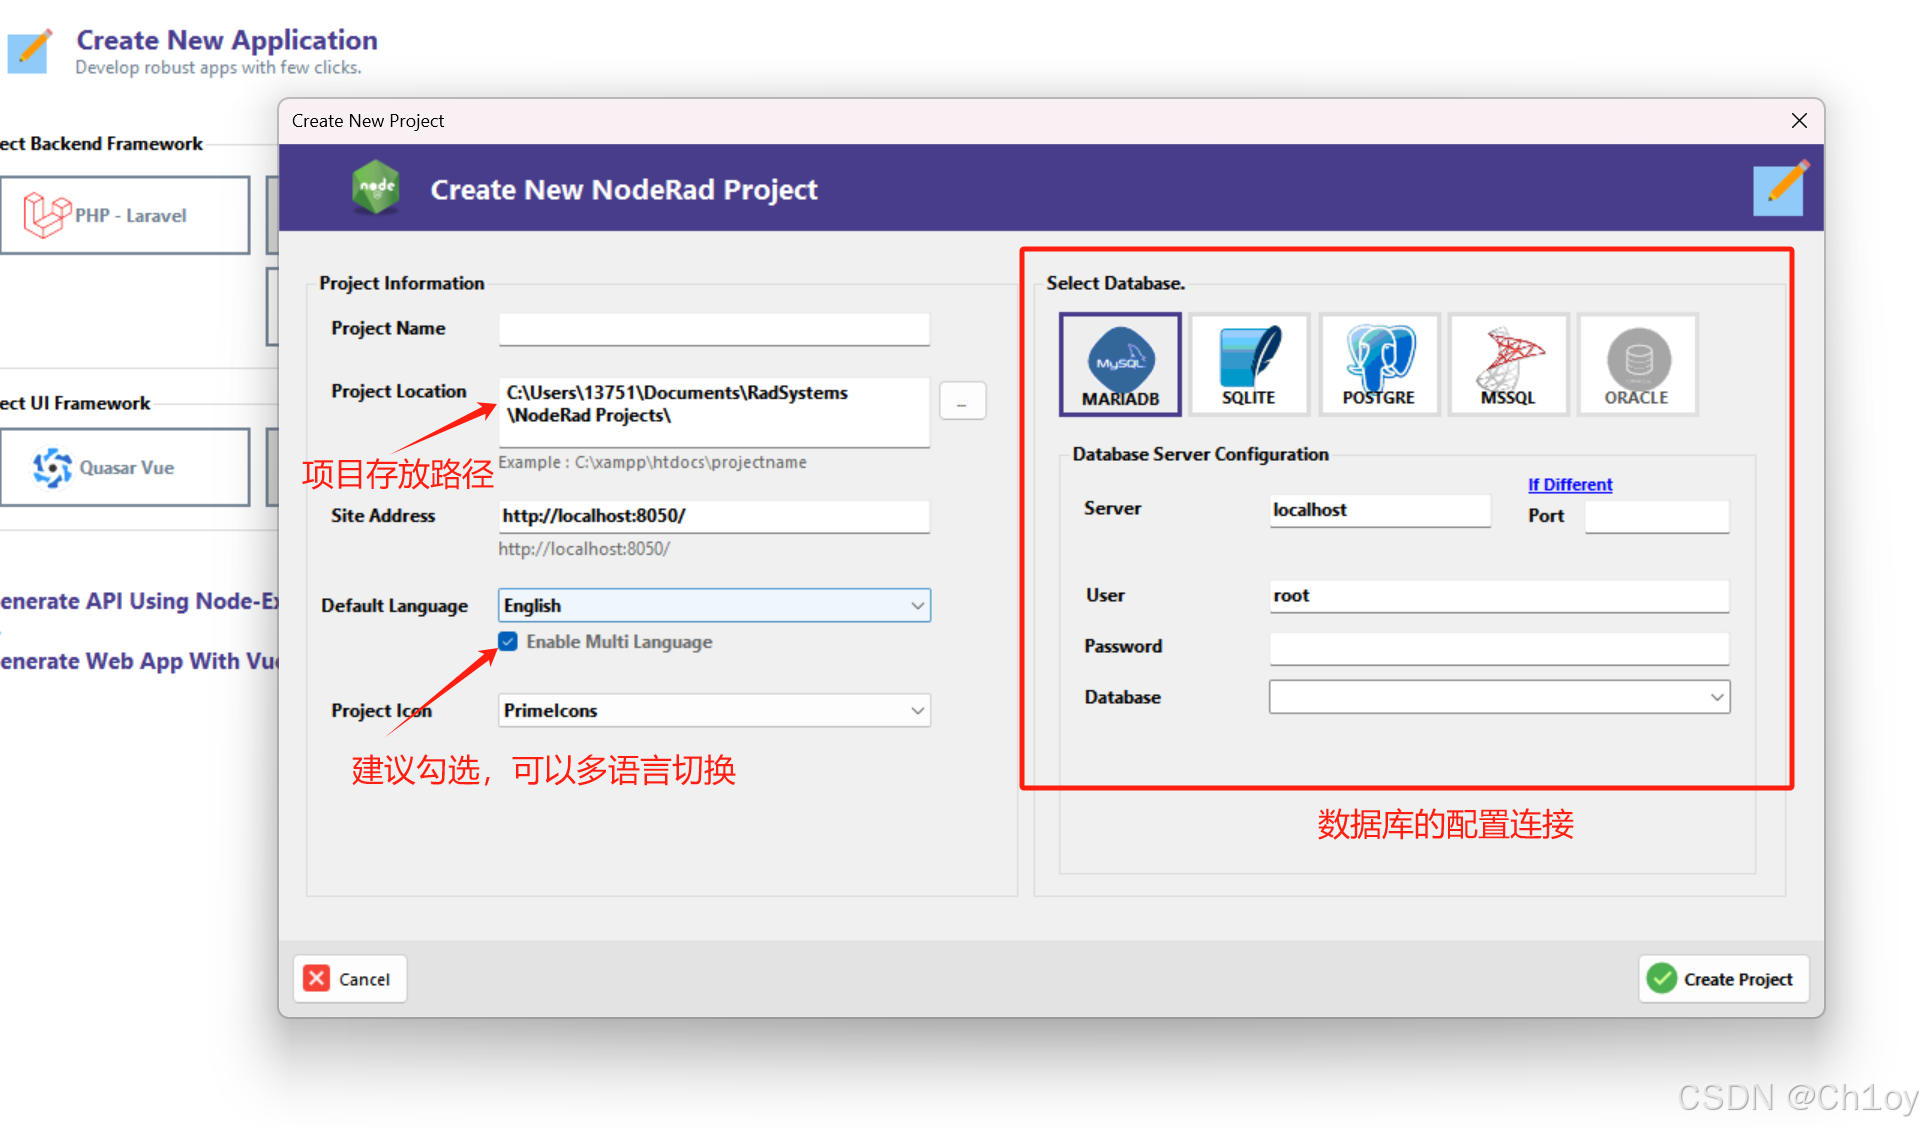Screen dimensions: 1923x1129
Task: Open Generate Web App With Vue link
Action: [139, 661]
